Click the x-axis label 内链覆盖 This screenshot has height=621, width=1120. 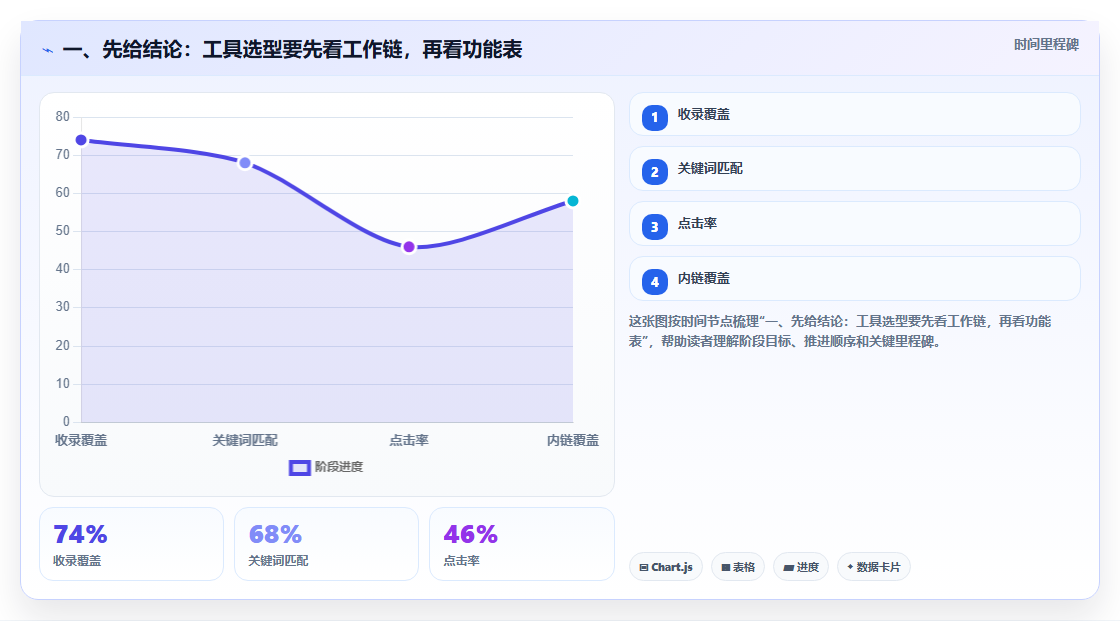click(573, 440)
